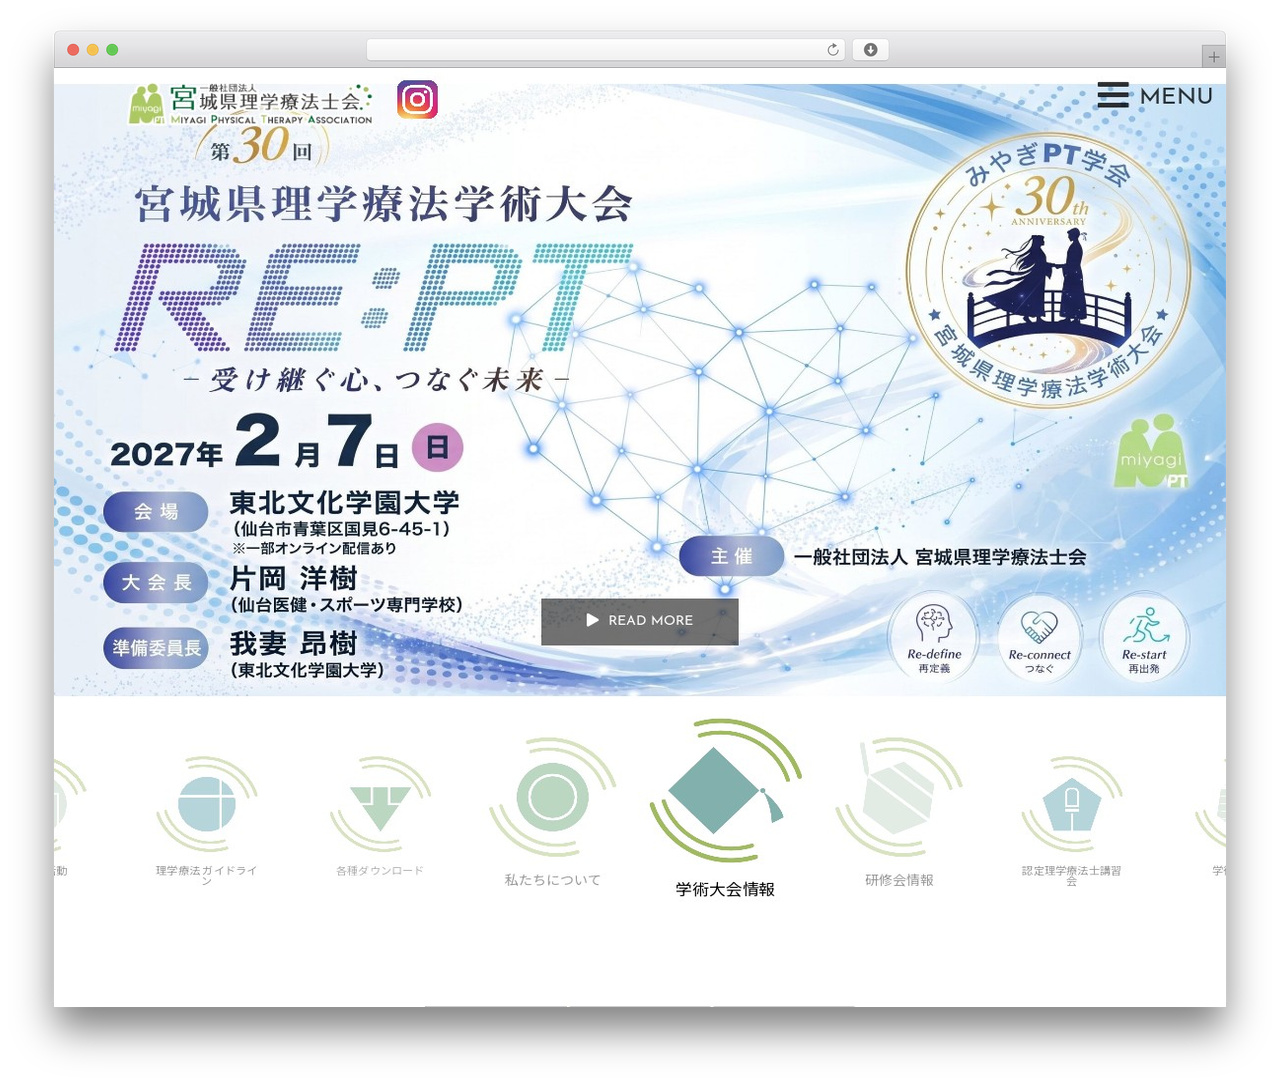Click the browser reload button
The image size is (1280, 1084).
click(x=833, y=50)
